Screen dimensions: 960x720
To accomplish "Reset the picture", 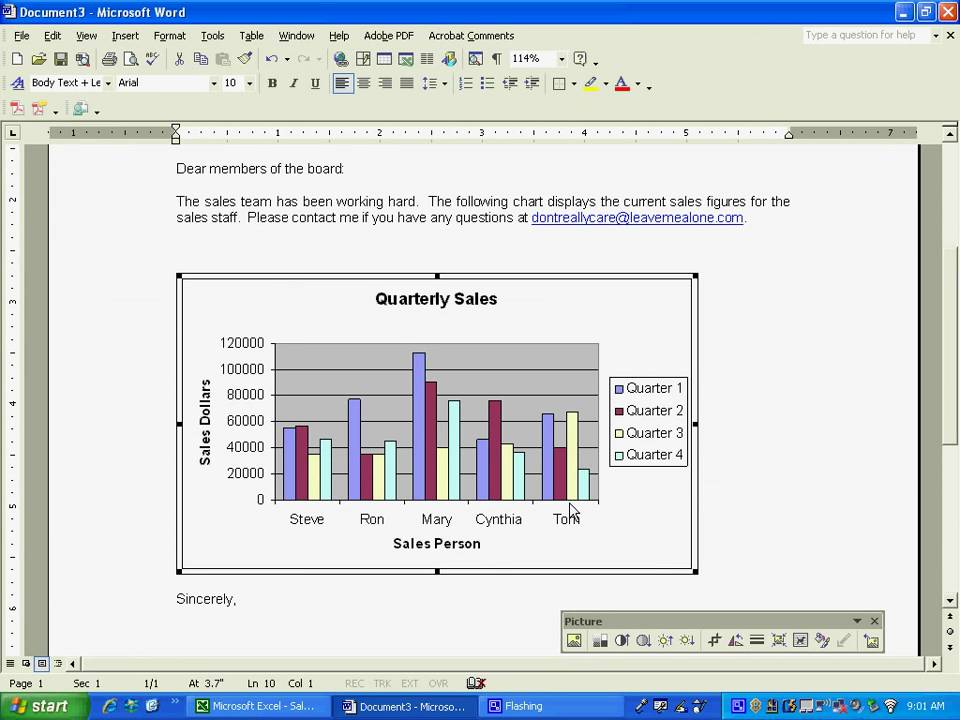I will coord(871,640).
